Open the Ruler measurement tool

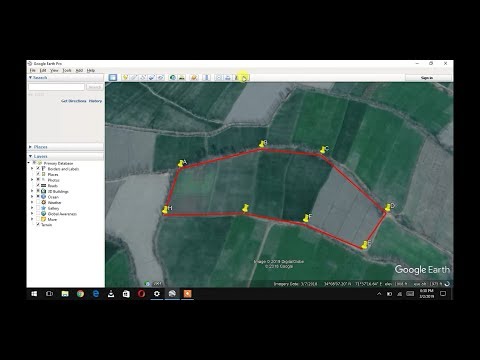tap(206, 78)
